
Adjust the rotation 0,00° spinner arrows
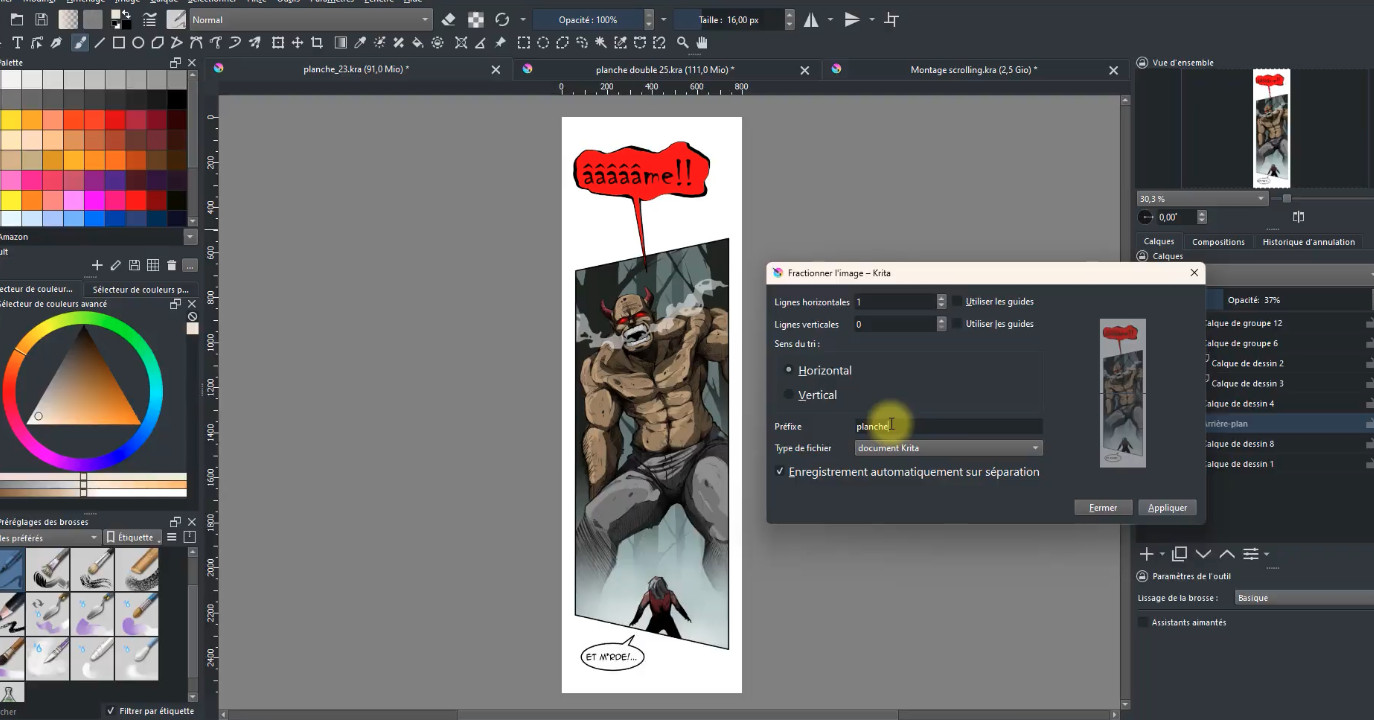point(1202,217)
